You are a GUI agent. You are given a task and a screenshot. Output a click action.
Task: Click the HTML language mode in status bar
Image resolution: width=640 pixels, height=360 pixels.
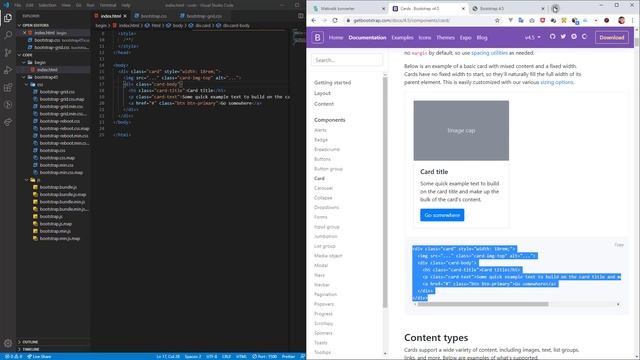pos(241,357)
